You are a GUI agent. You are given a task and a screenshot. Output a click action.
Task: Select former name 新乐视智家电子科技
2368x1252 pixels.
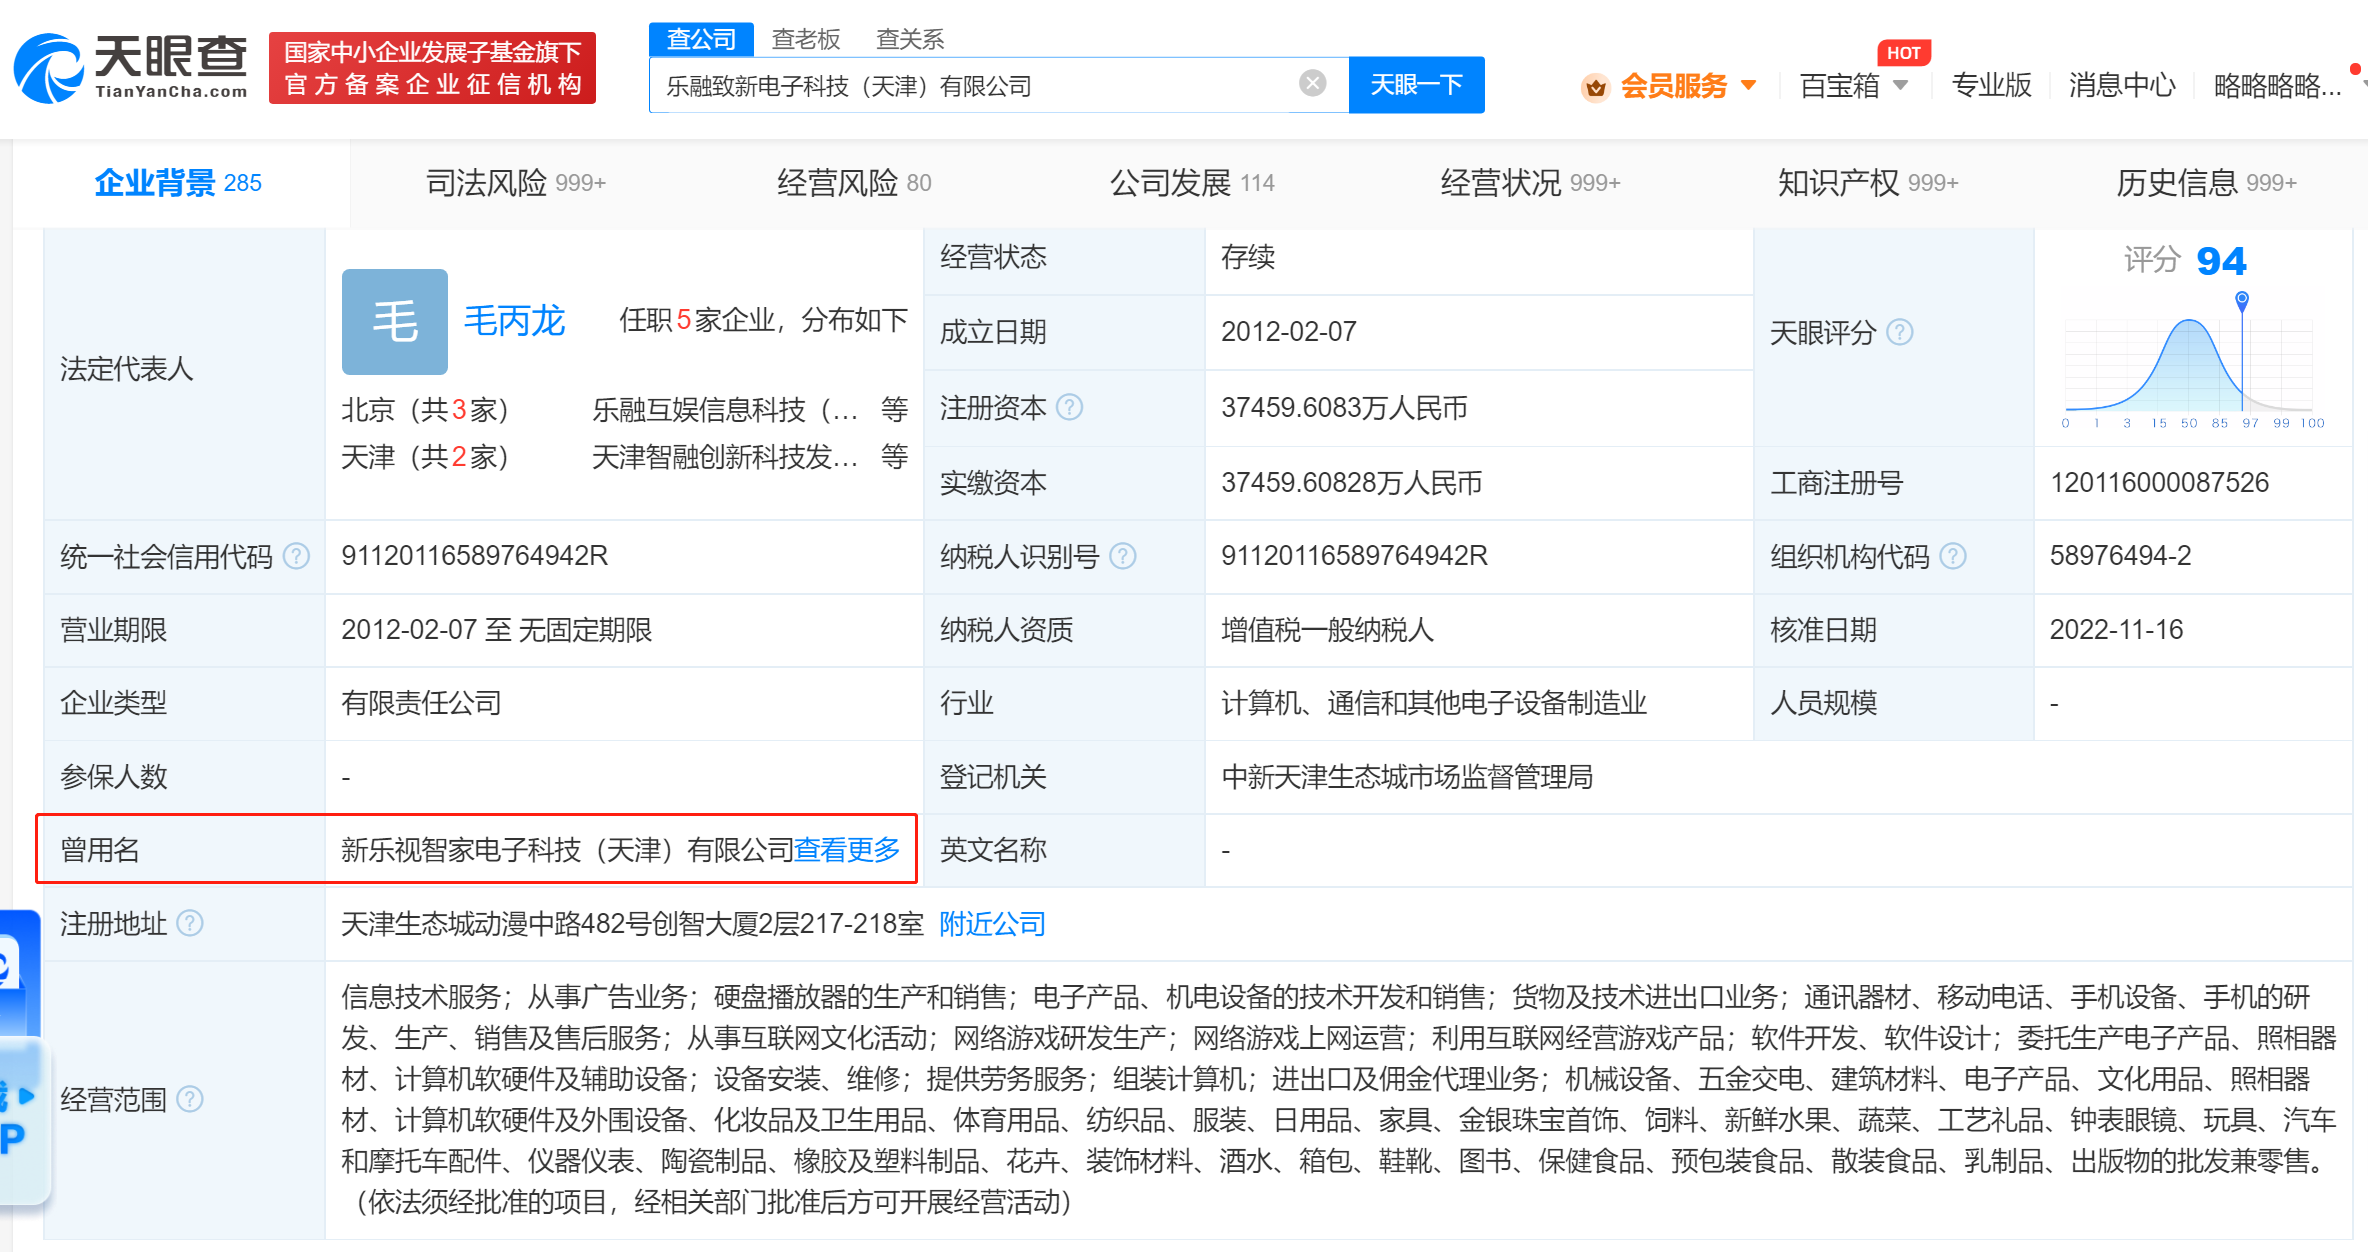click(x=461, y=850)
